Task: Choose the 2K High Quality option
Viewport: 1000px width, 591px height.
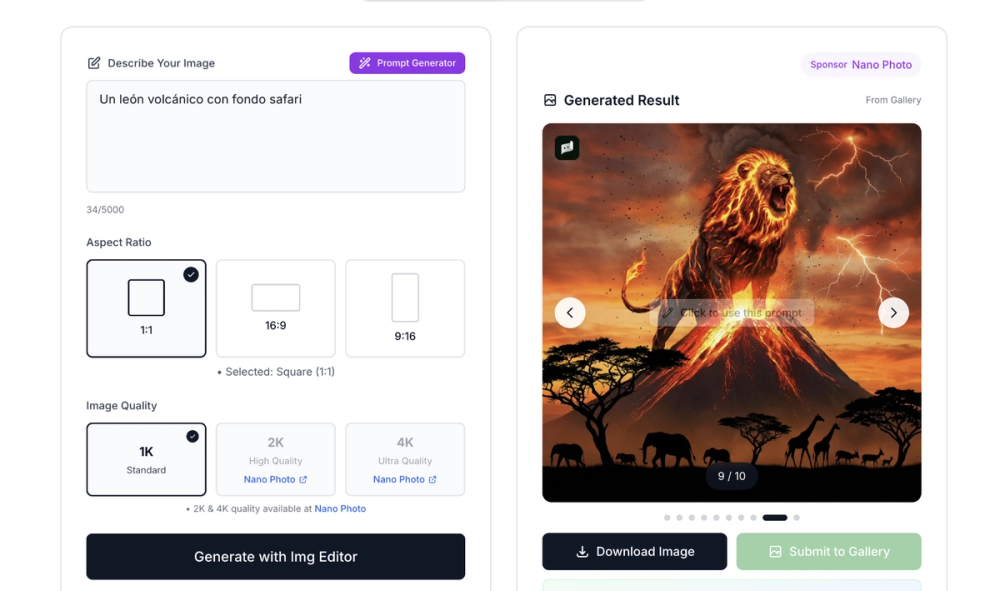Action: pos(275,459)
